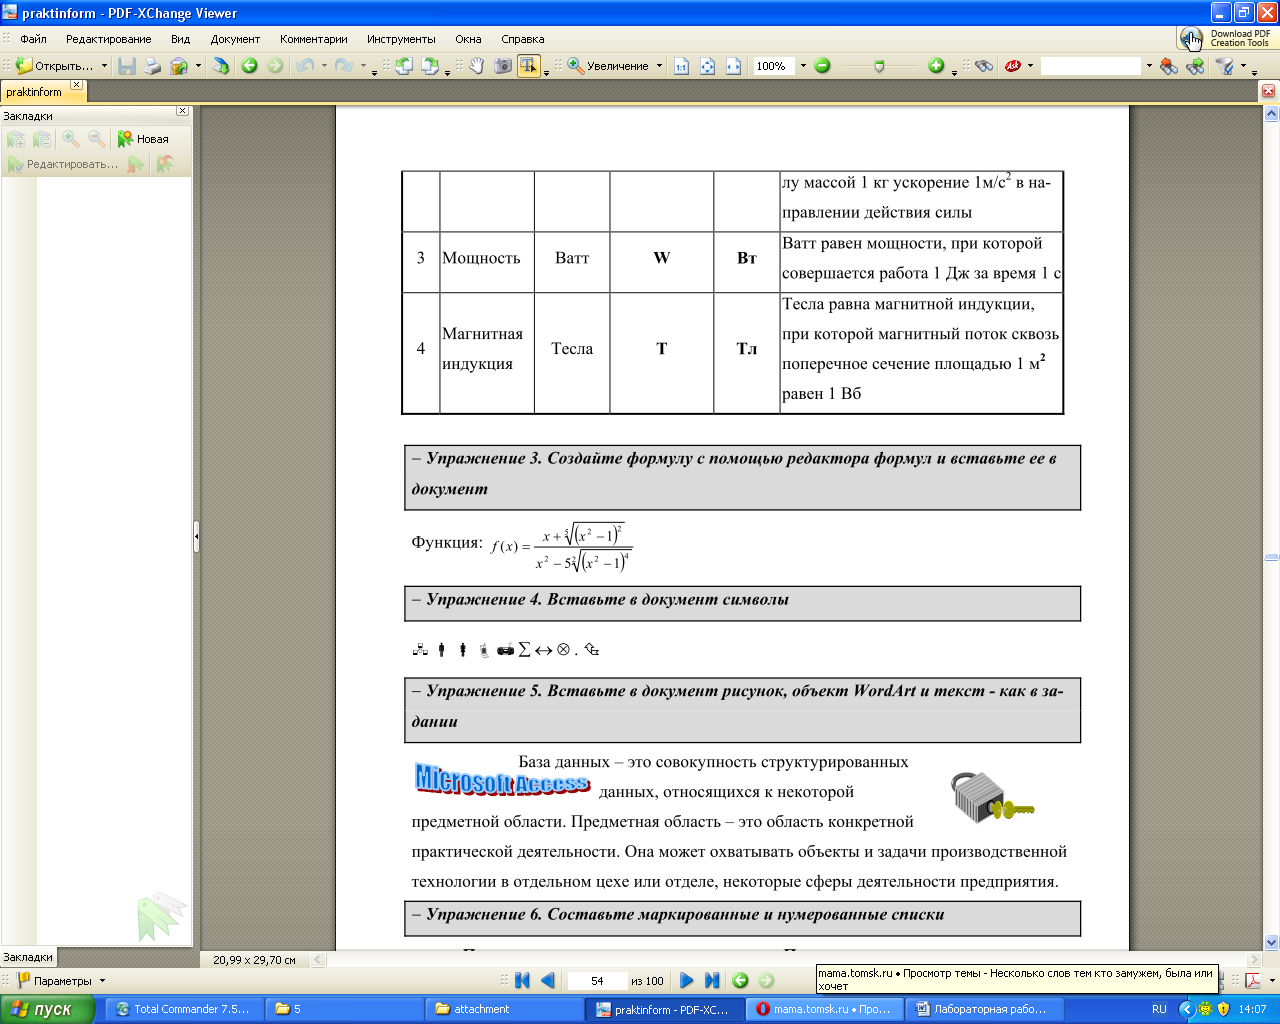Screen dimensions: 1280x1024
Task: Expand the 'Открыть' dropdown arrow
Action: [104, 66]
